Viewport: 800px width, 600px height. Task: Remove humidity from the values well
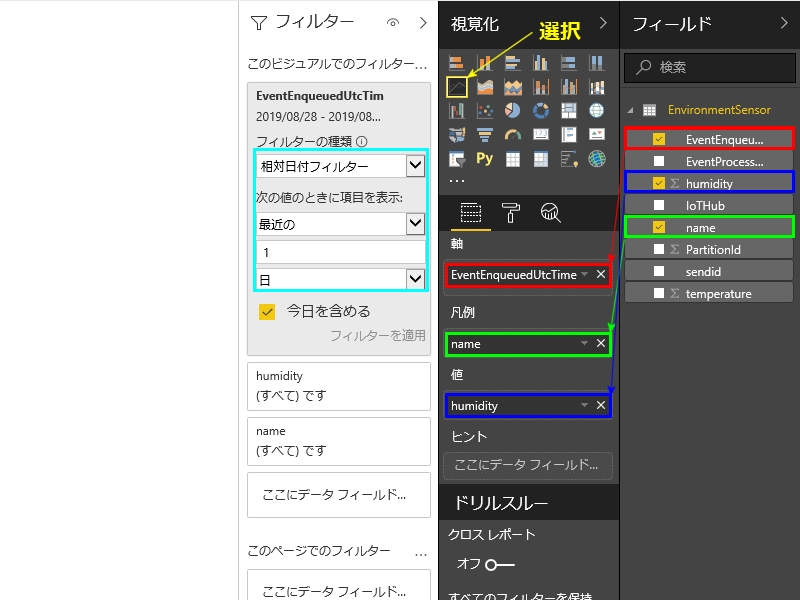601,405
